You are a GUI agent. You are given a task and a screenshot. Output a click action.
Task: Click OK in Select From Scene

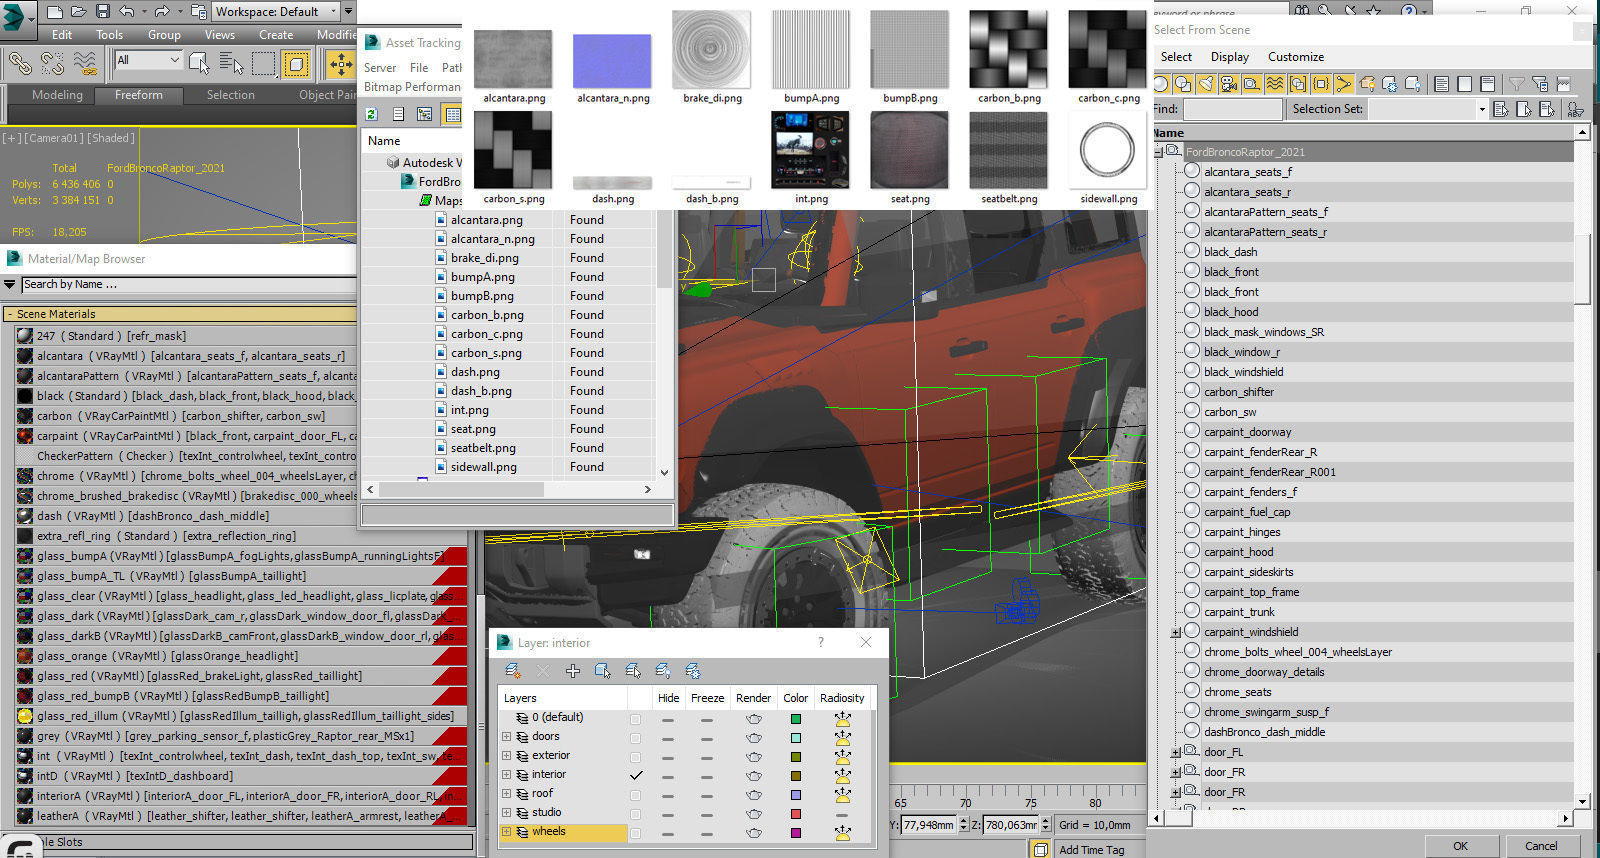pos(1461,846)
